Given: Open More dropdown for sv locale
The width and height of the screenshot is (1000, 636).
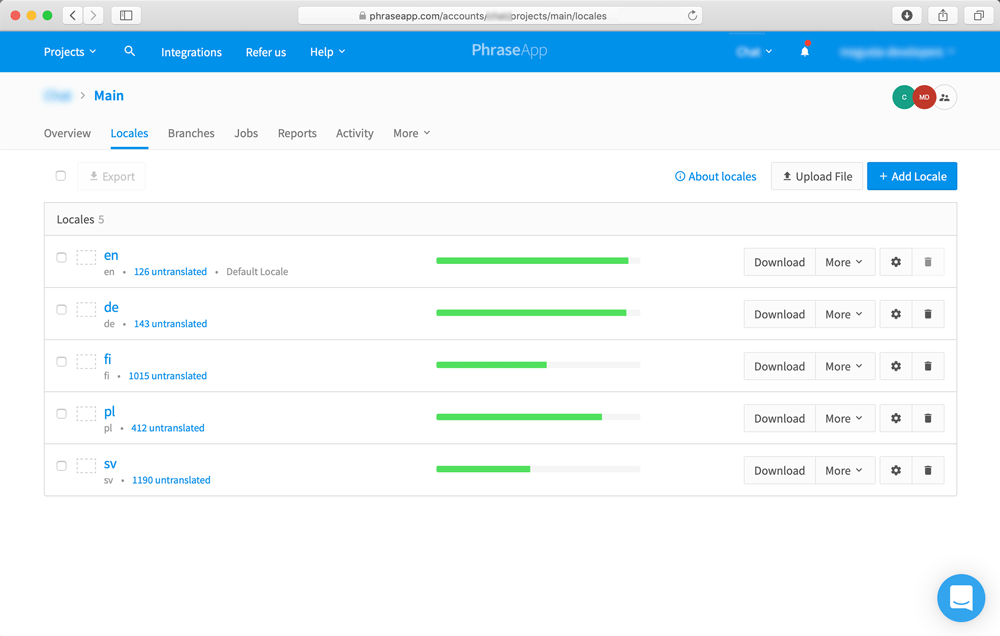Looking at the screenshot, I should pyautogui.click(x=844, y=471).
